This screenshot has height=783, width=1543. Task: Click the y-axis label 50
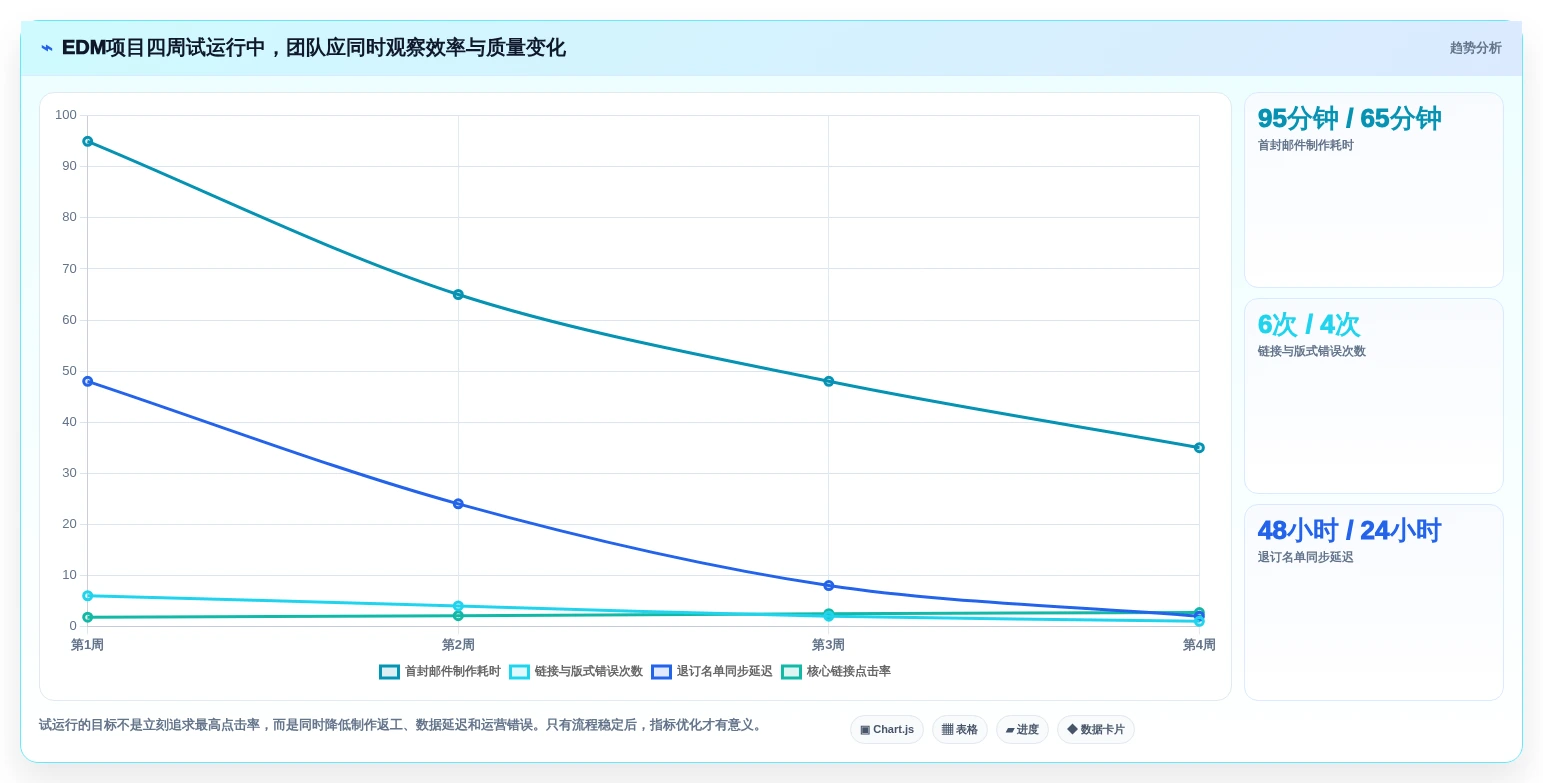tap(69, 371)
